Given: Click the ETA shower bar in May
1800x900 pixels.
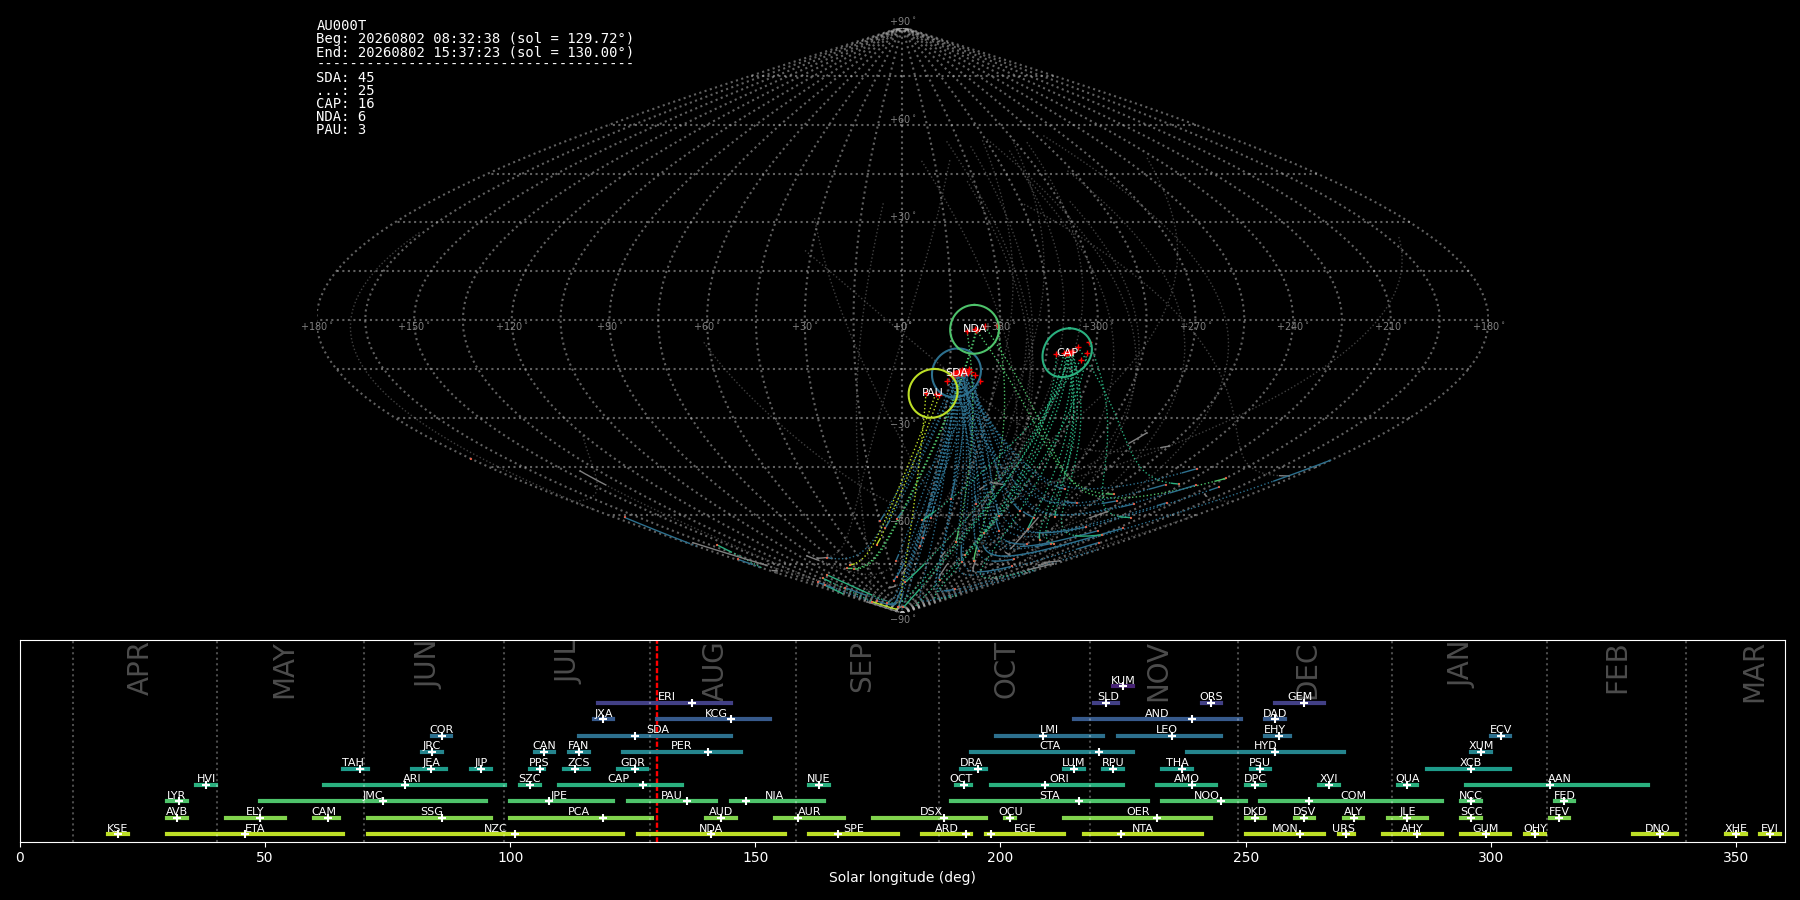Looking at the screenshot, I should 255,834.
